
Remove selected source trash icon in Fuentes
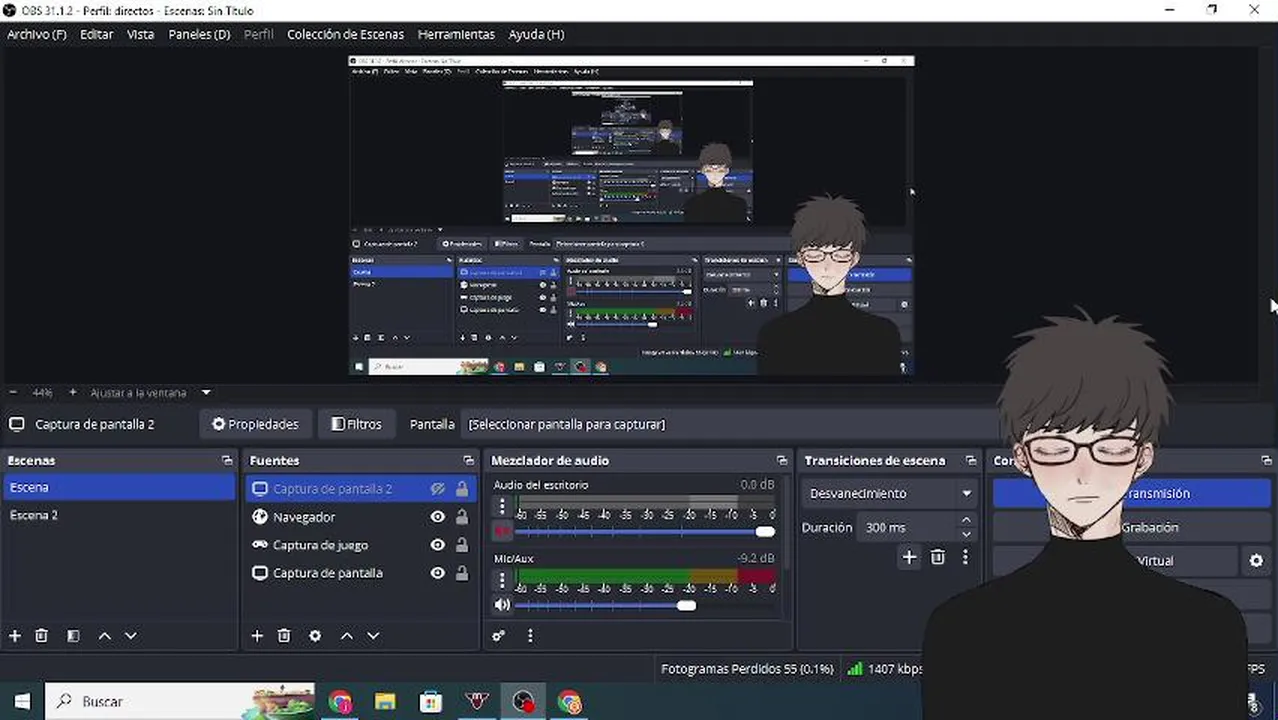tap(284, 636)
